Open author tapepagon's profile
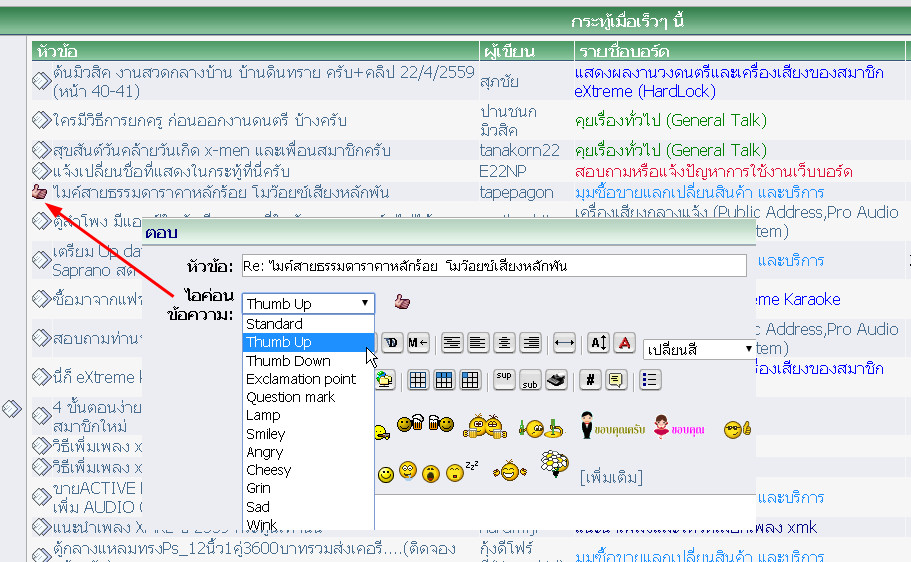 pos(516,192)
